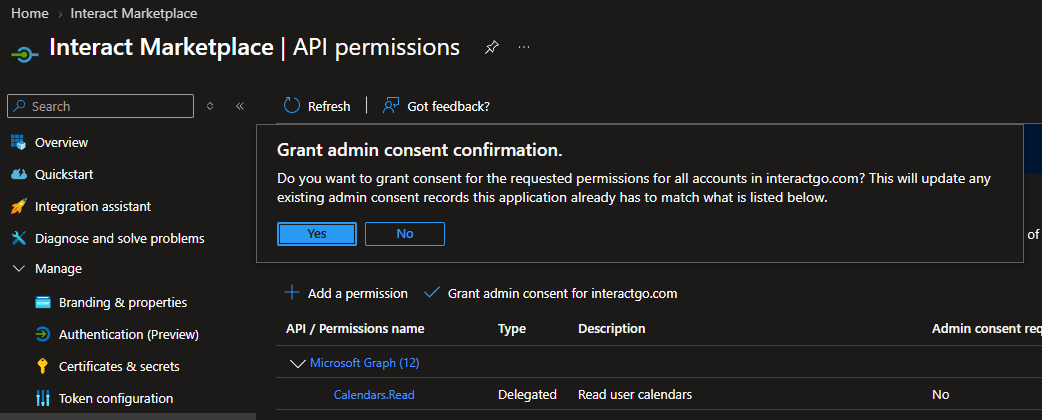Click the Token configuration bars icon
This screenshot has height=420, width=1042.
43,398
